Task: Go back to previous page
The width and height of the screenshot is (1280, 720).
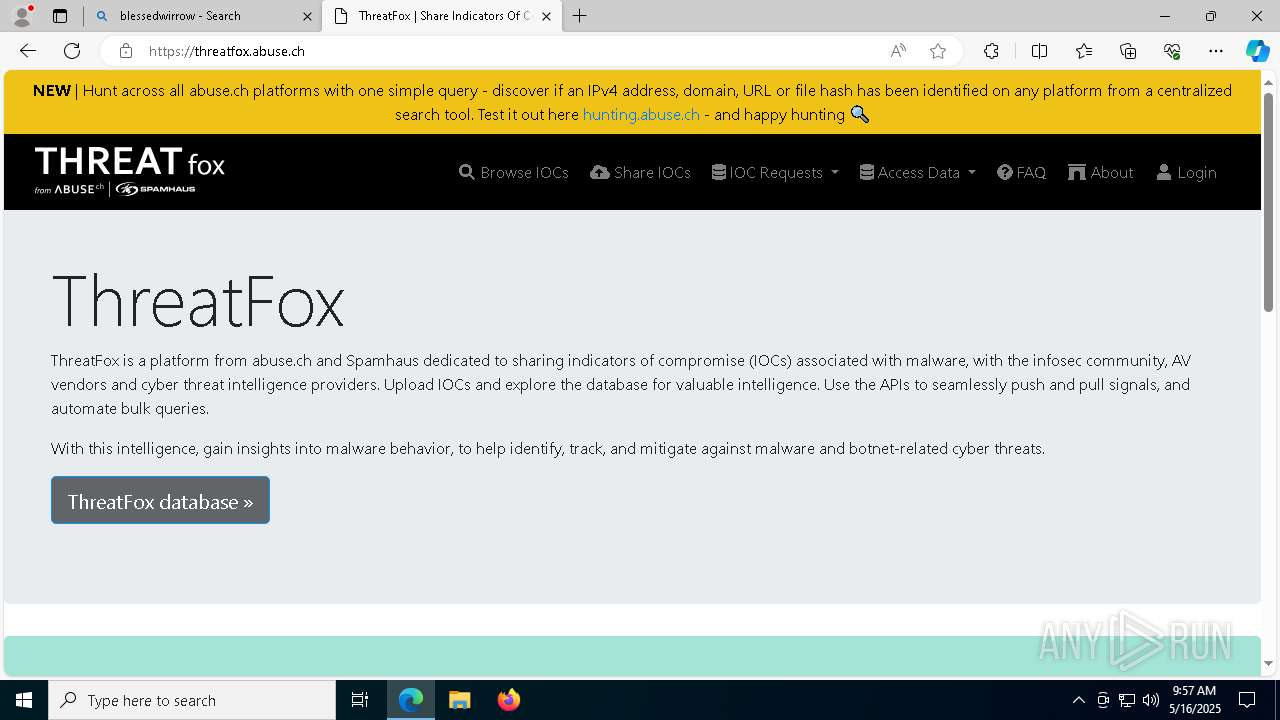Action: pos(28,51)
